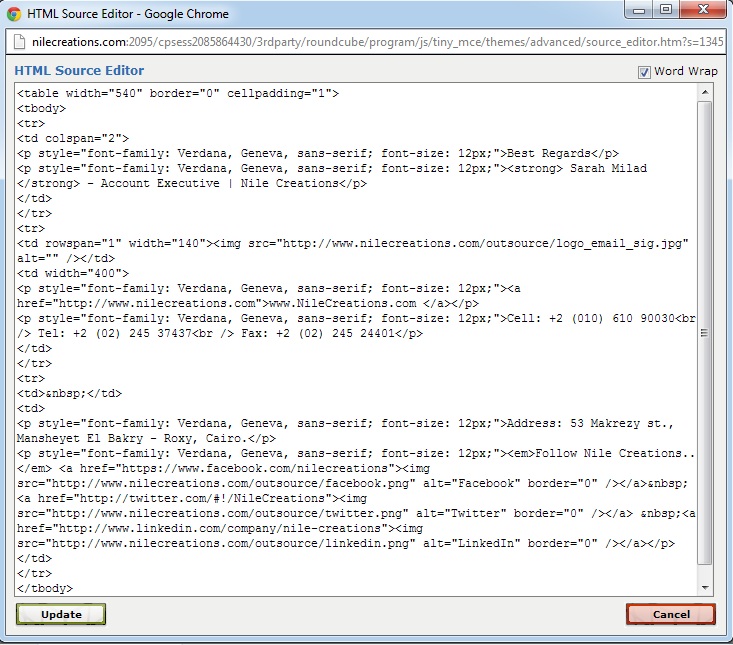Click the page icon in address bar
The width and height of the screenshot is (733, 645).
pyautogui.click(x=19, y=42)
